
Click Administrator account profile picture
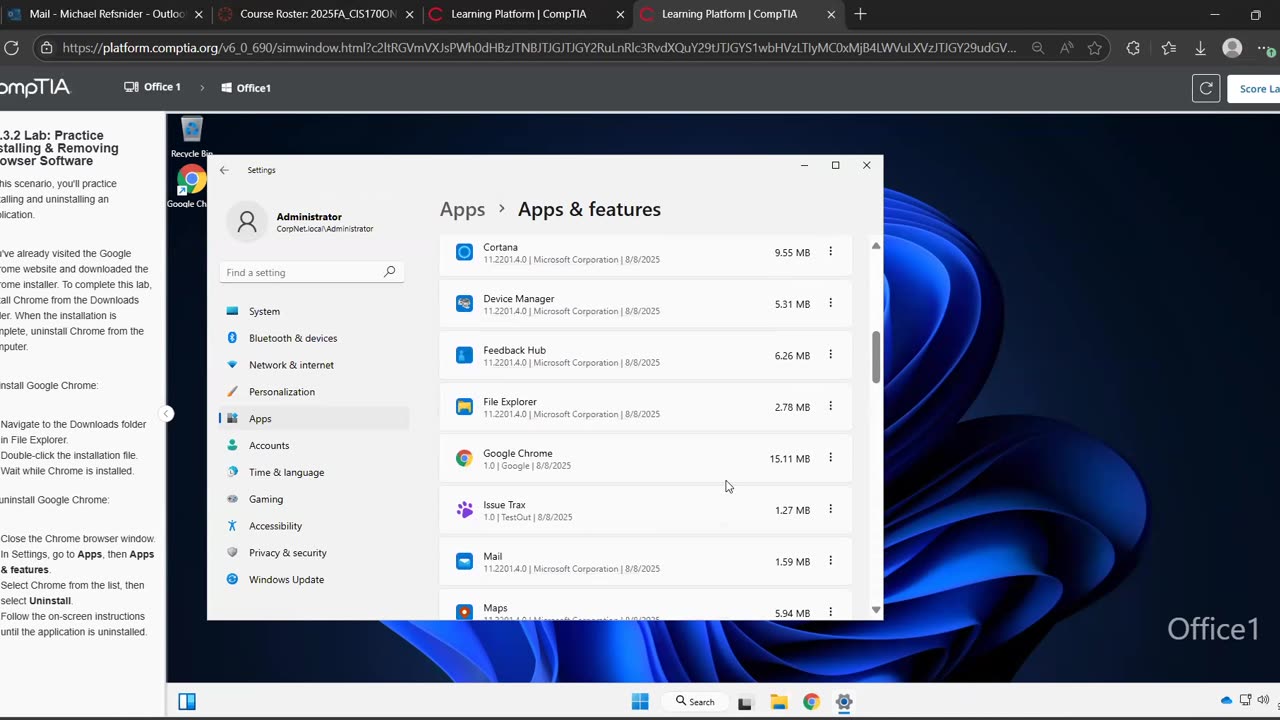(247, 222)
